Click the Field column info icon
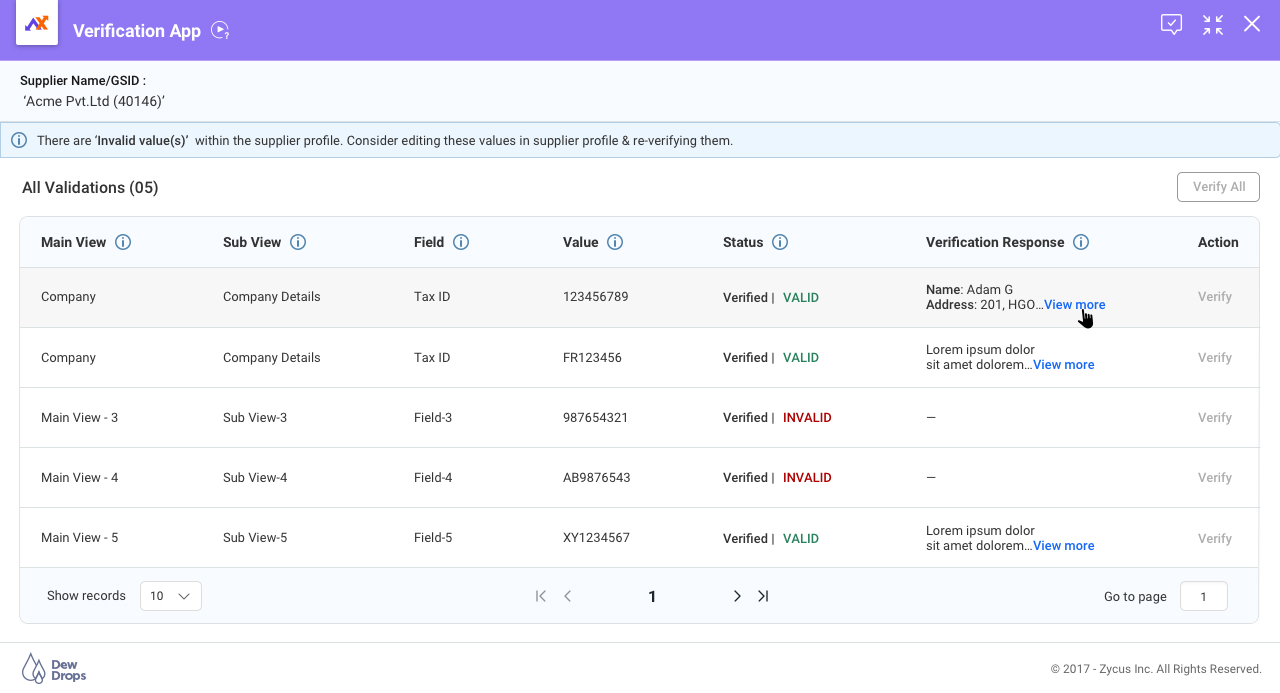1280x693 pixels. pos(461,242)
